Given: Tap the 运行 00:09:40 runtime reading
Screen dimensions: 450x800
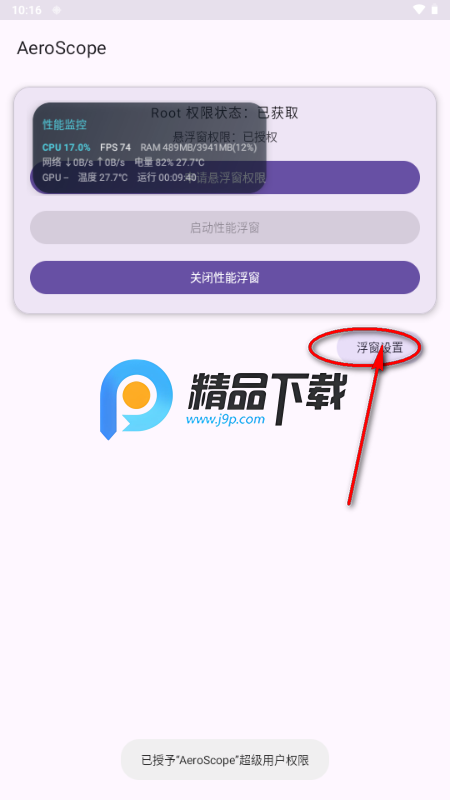Looking at the screenshot, I should (x=166, y=178).
